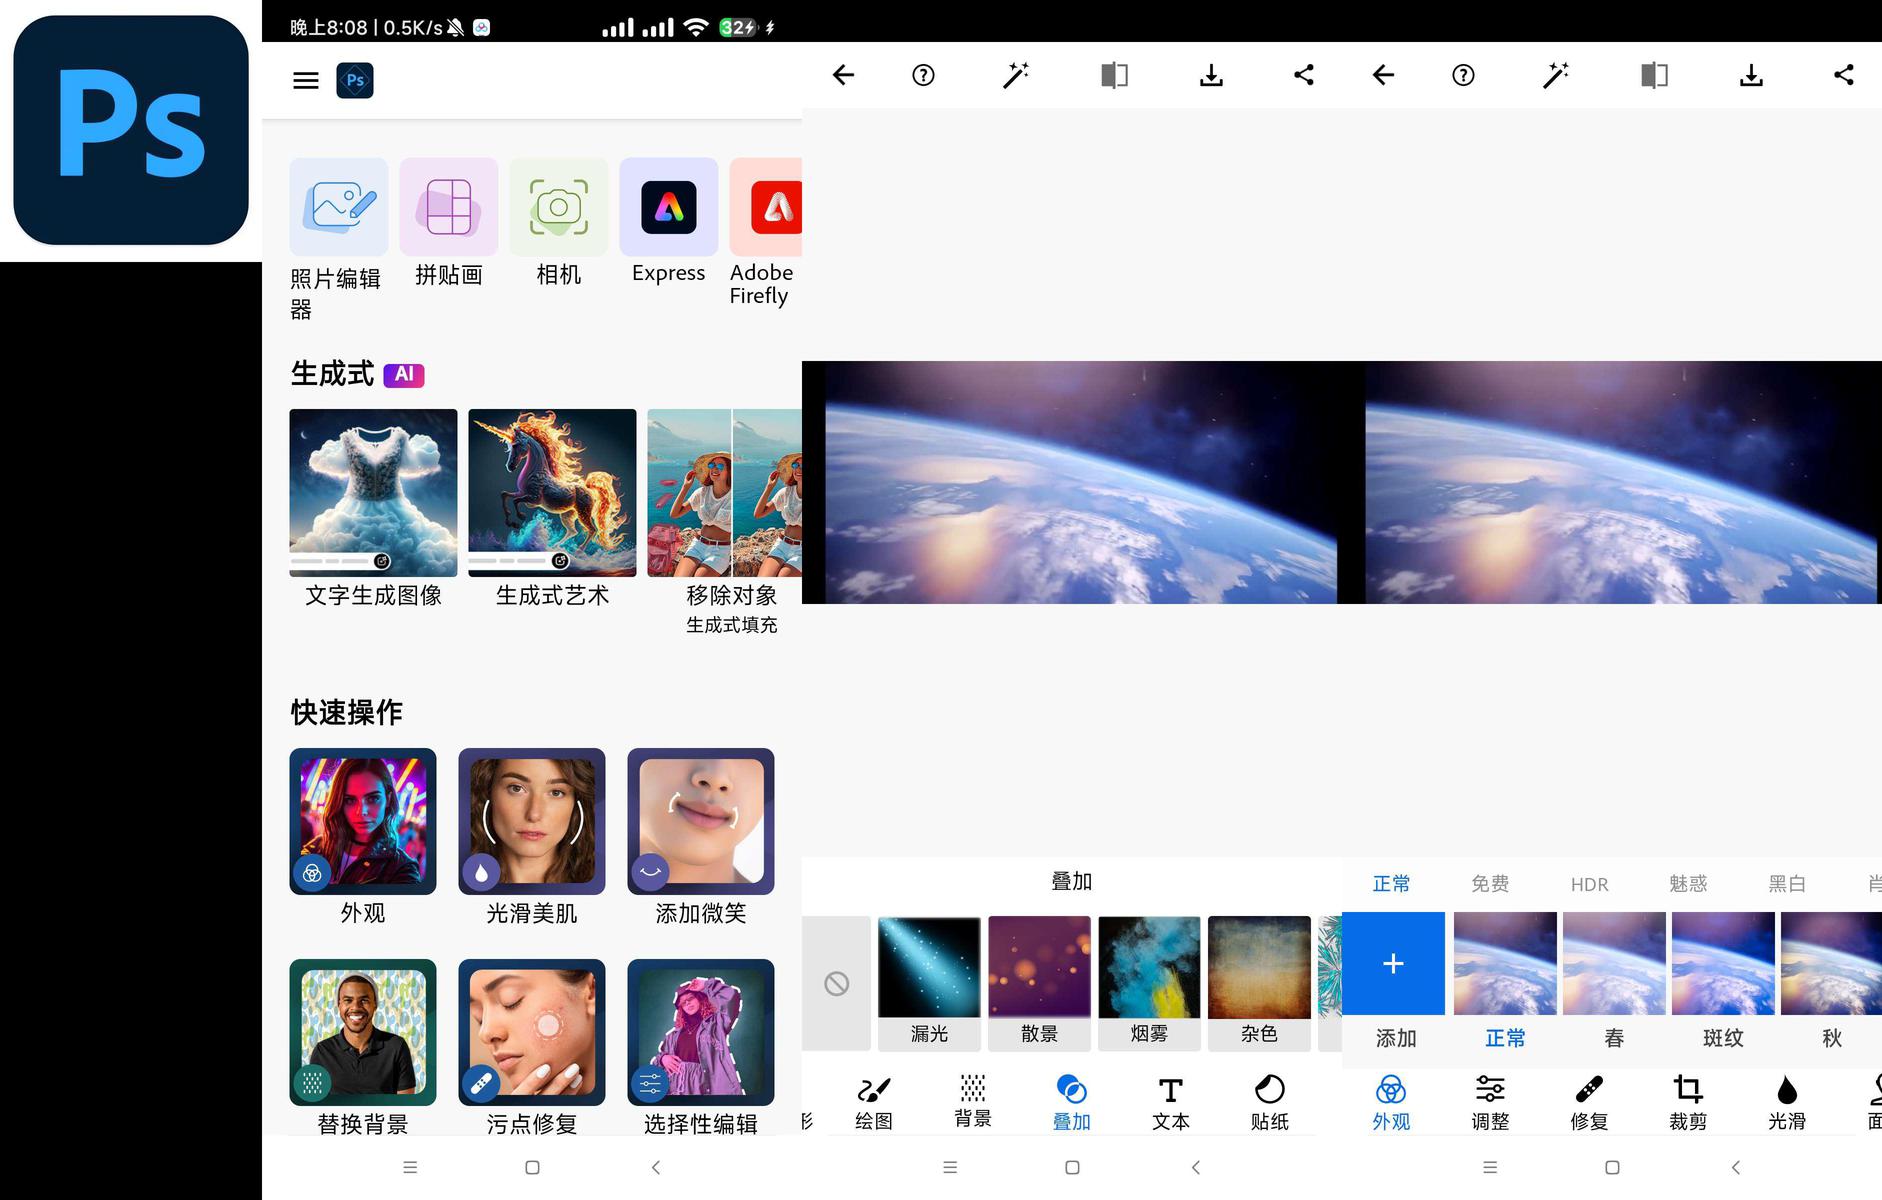Open 文字生成图像 generative thumbnail
The image size is (1882, 1200).
coord(373,493)
